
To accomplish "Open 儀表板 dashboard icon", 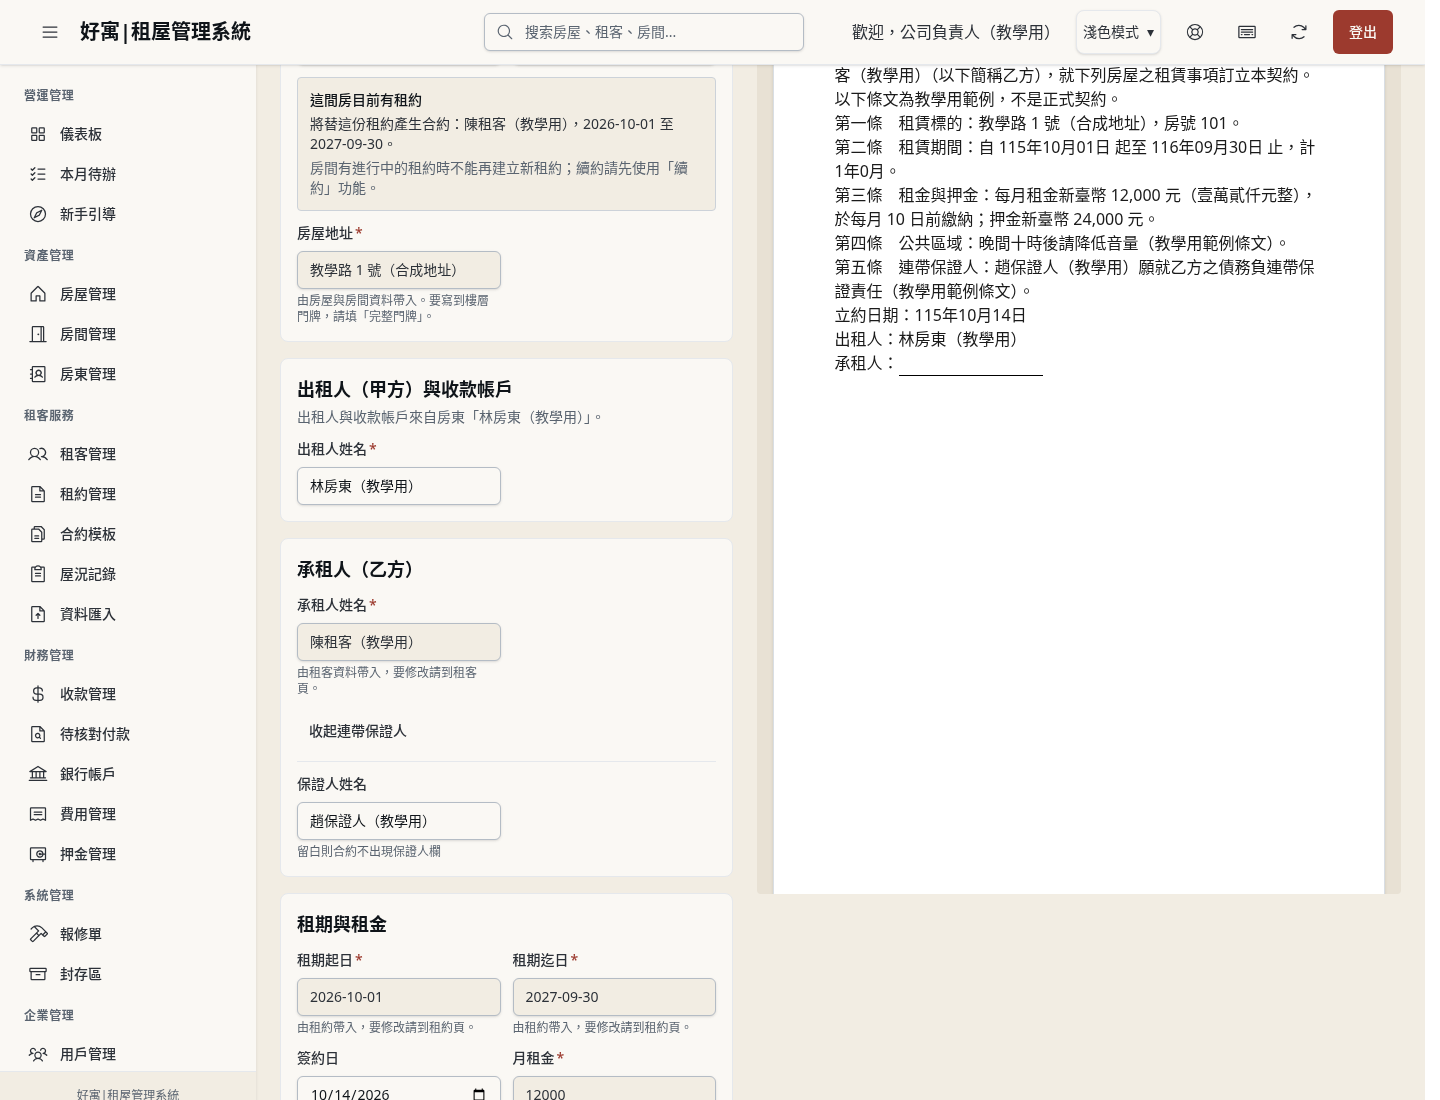I will (38, 134).
